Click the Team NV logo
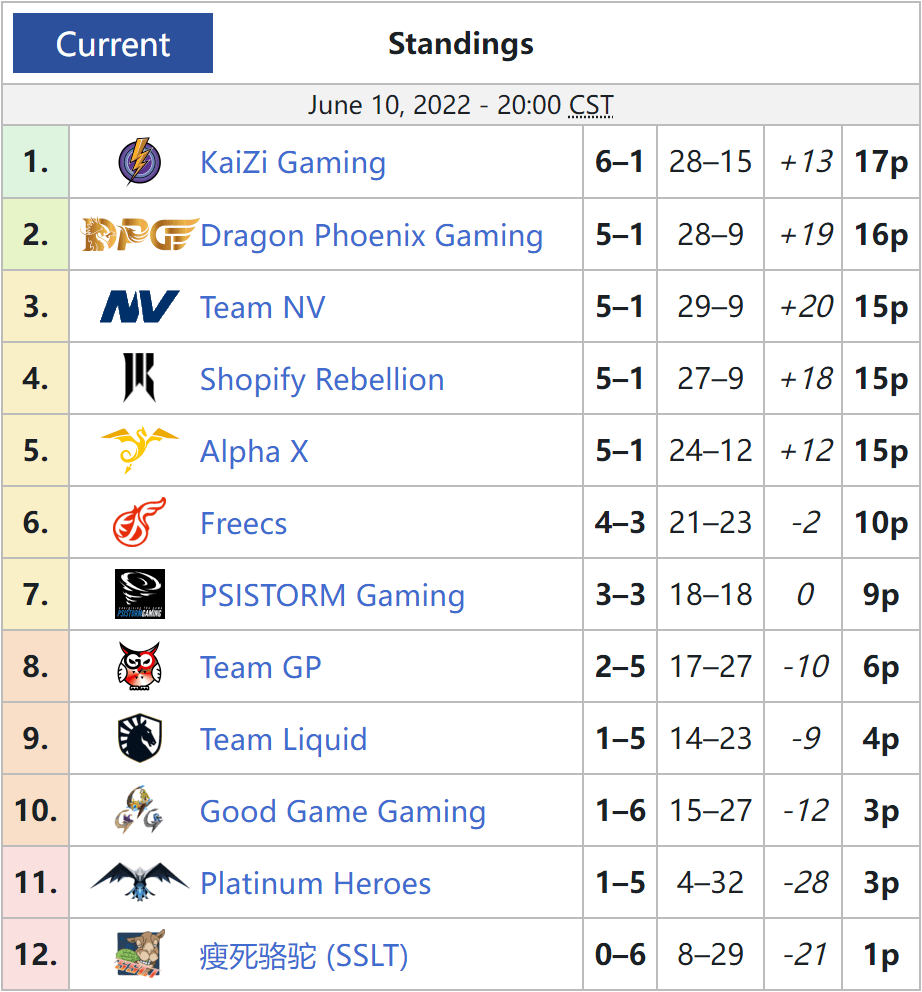922x992 pixels. [140, 307]
